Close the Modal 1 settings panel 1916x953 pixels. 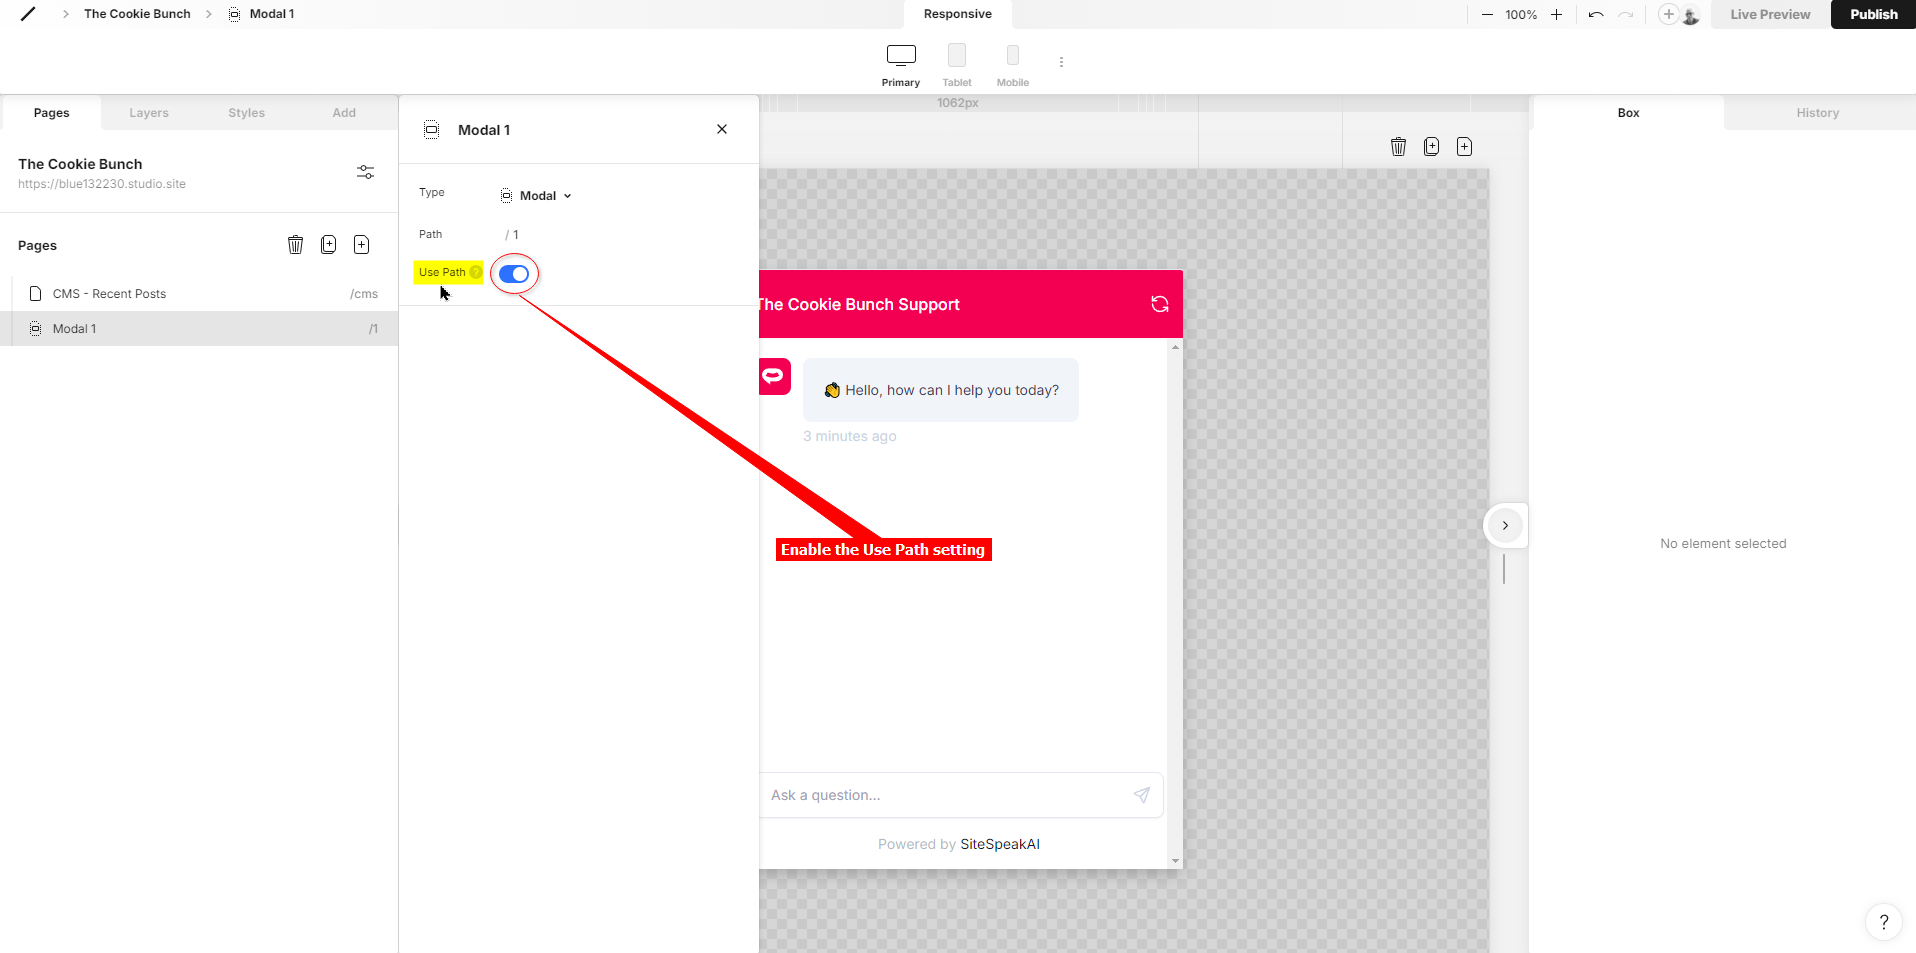tap(722, 129)
